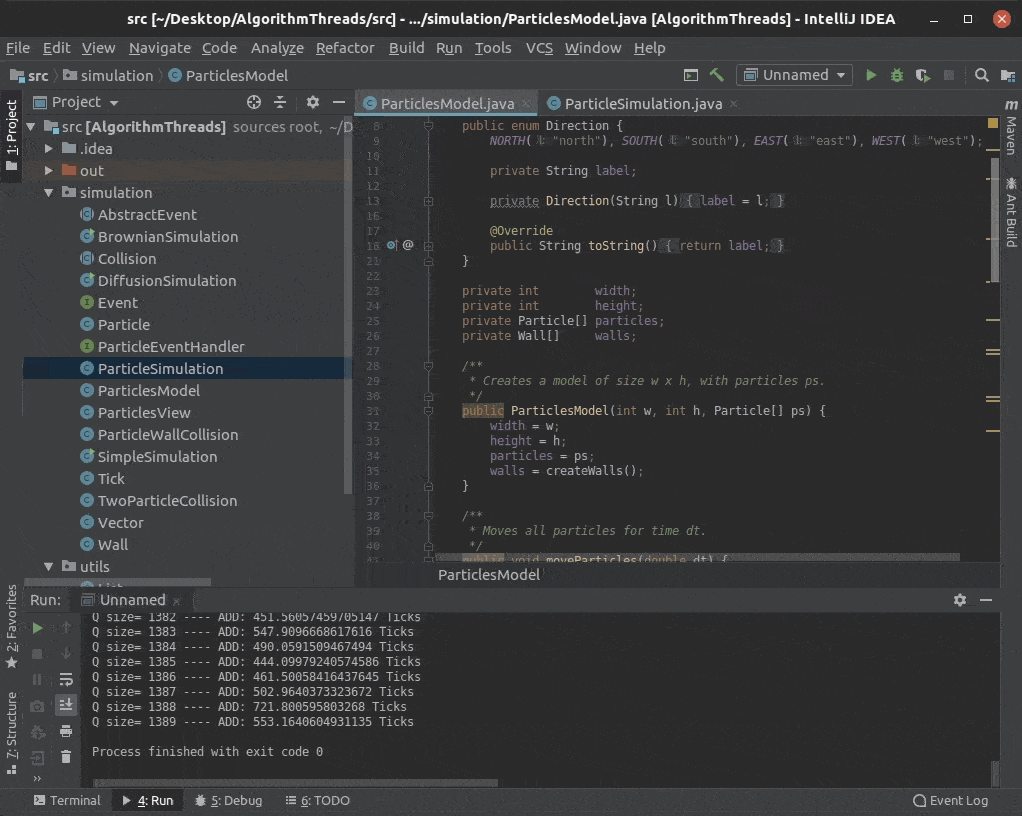Open the Terminal tool window
The height and width of the screenshot is (816, 1022).
coord(67,800)
